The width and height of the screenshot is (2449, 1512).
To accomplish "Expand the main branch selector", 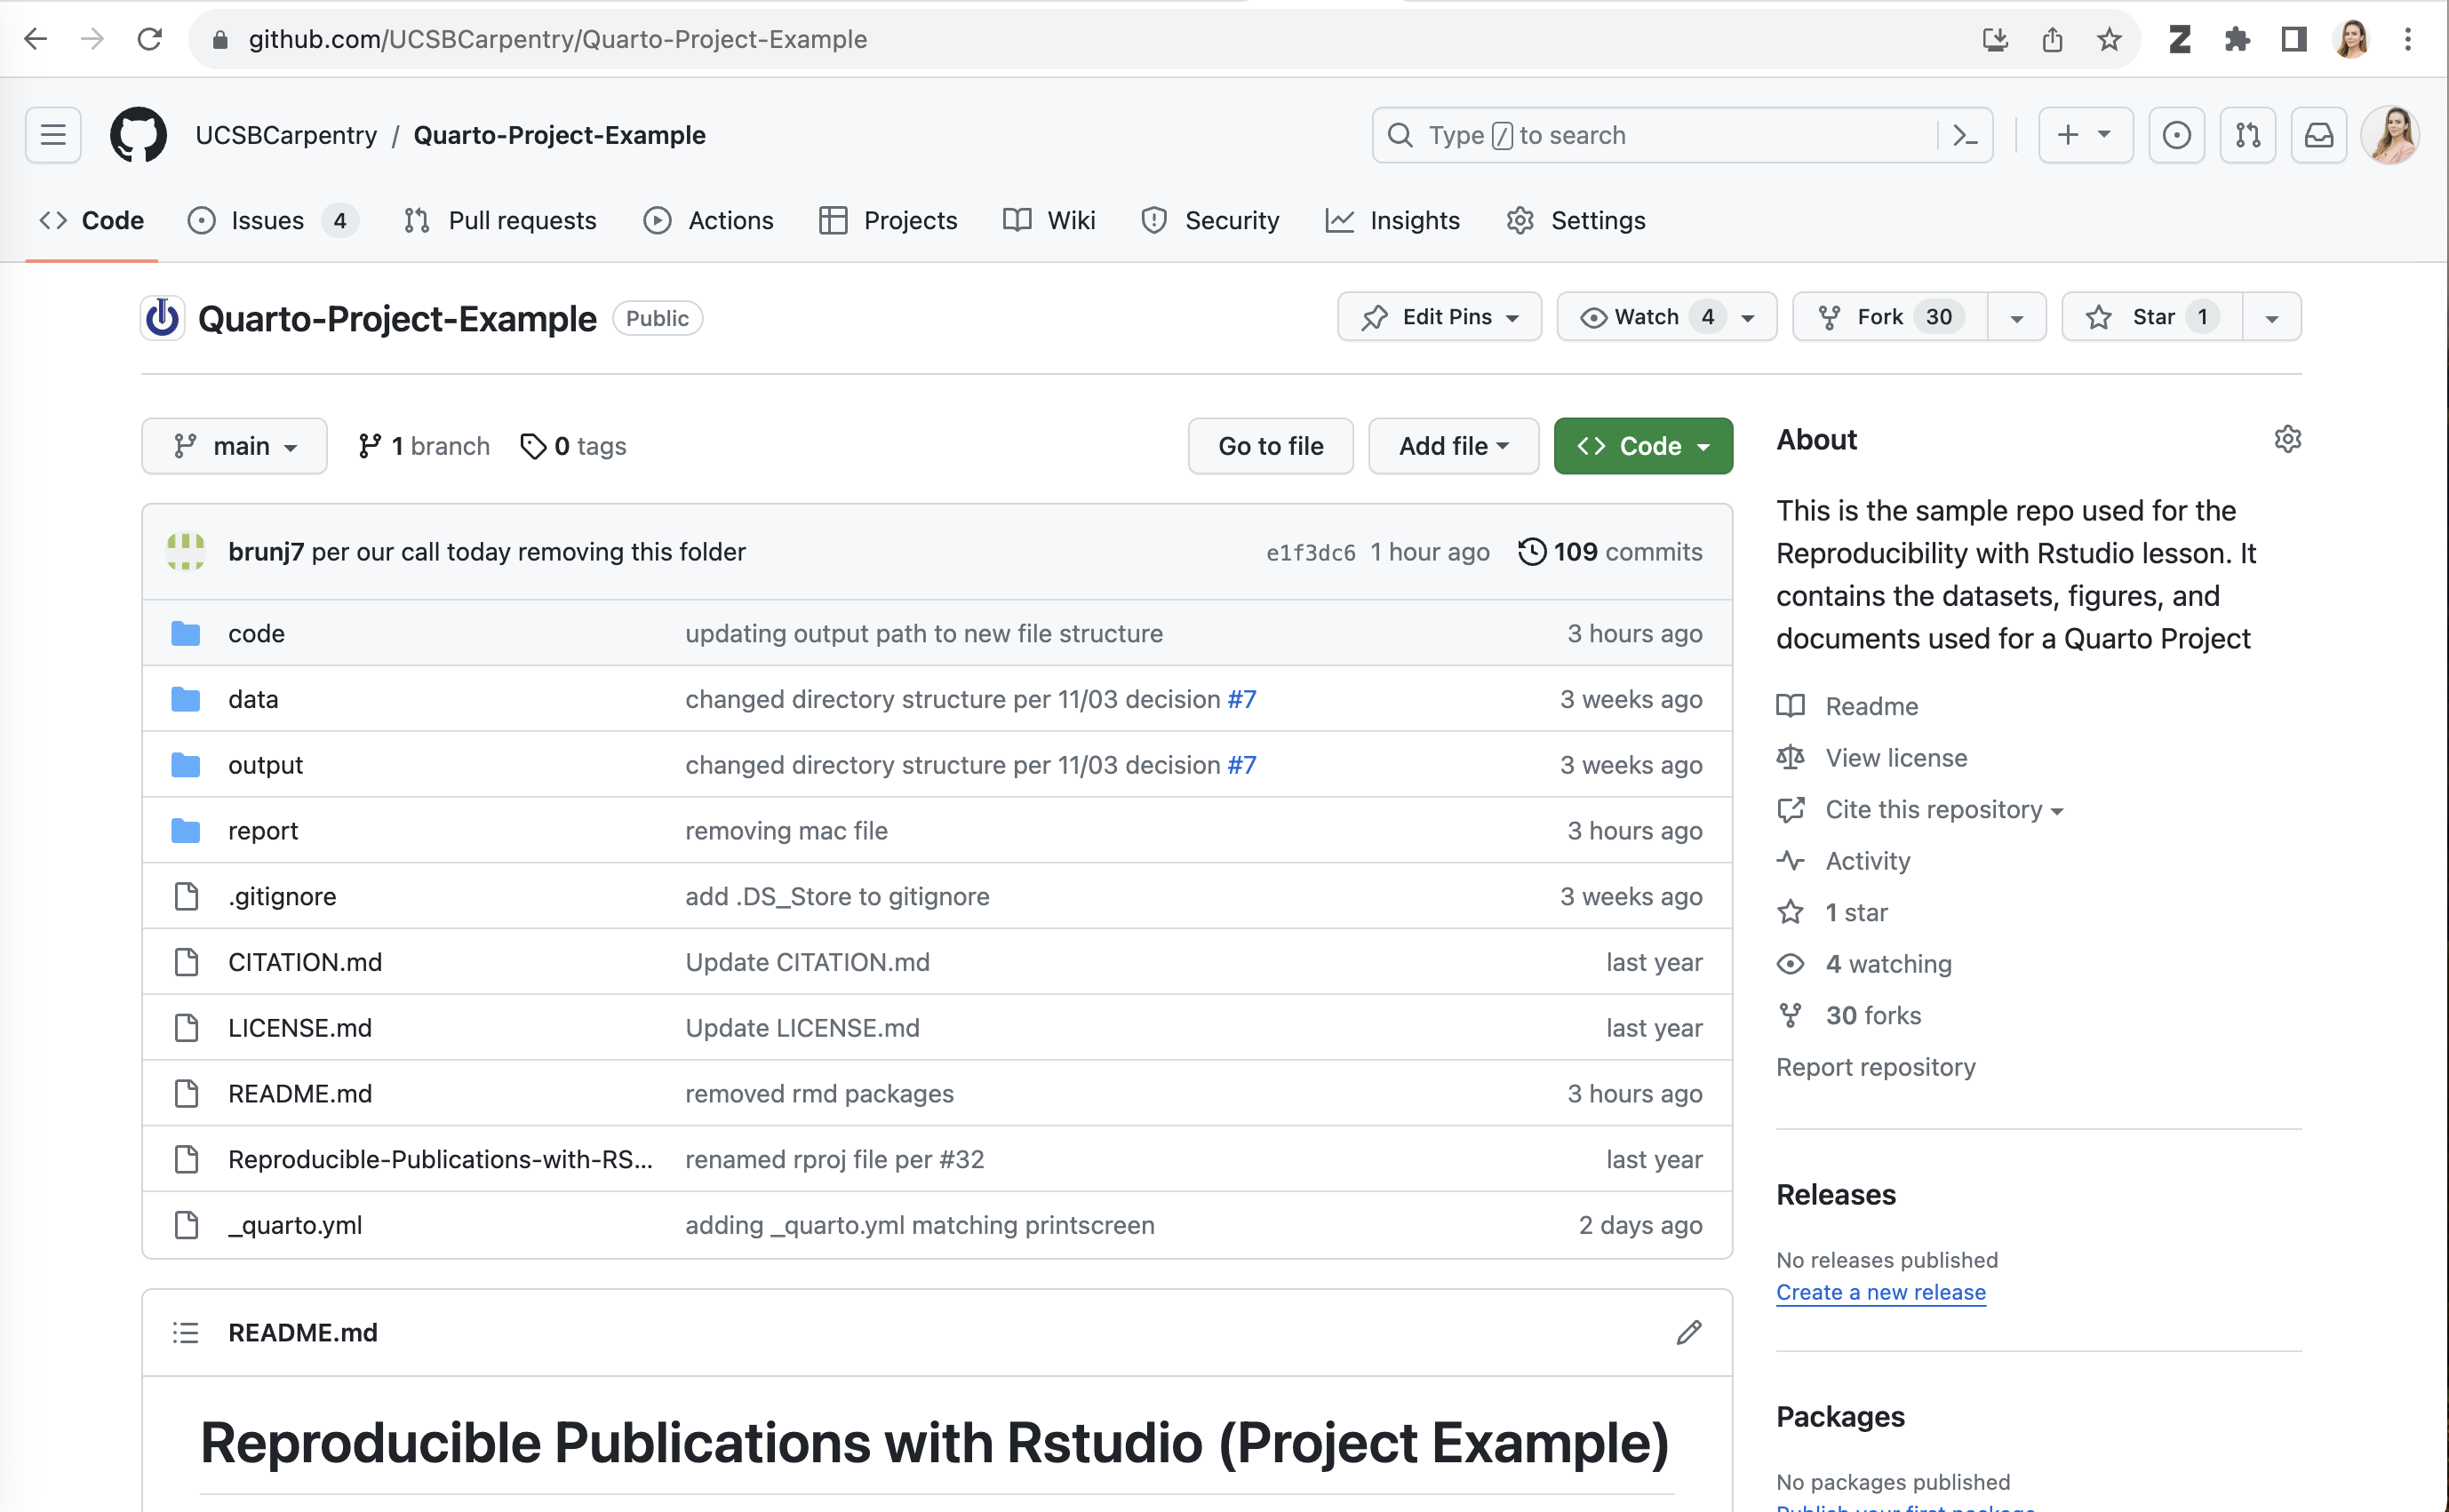I will click(234, 446).
